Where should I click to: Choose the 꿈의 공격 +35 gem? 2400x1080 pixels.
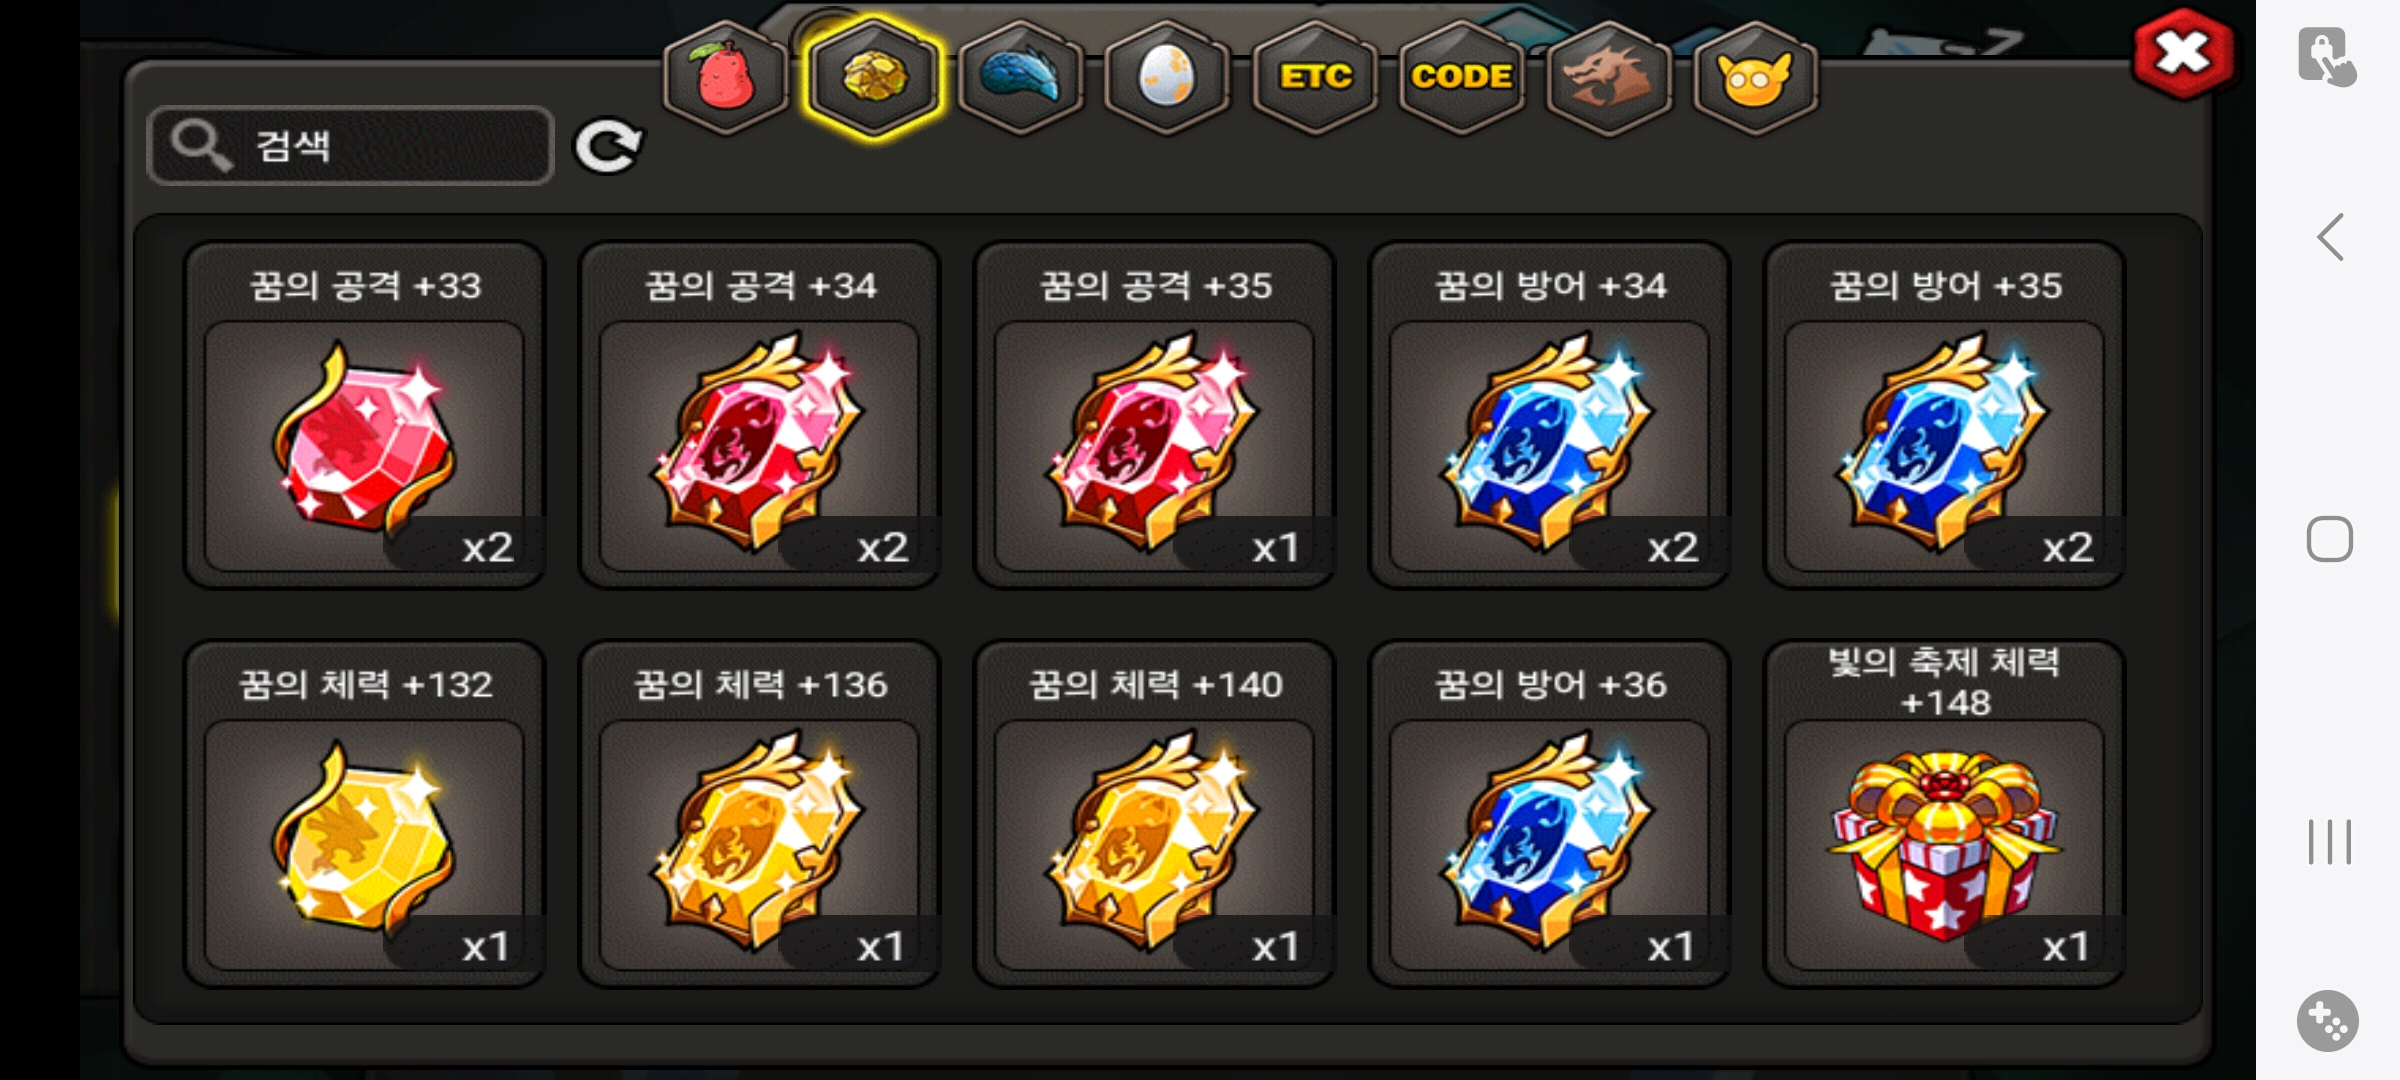click(x=1154, y=415)
